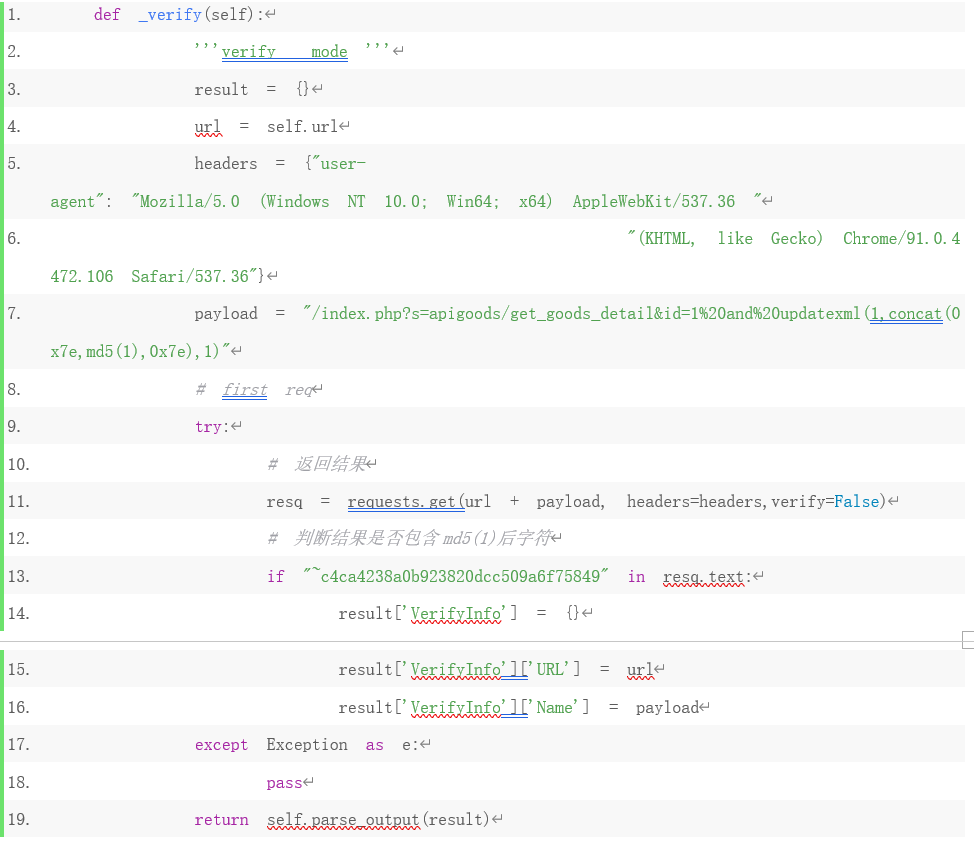Click 'self.parse_output' on line 19
The width and height of the screenshot is (974, 844).
pos(343,820)
